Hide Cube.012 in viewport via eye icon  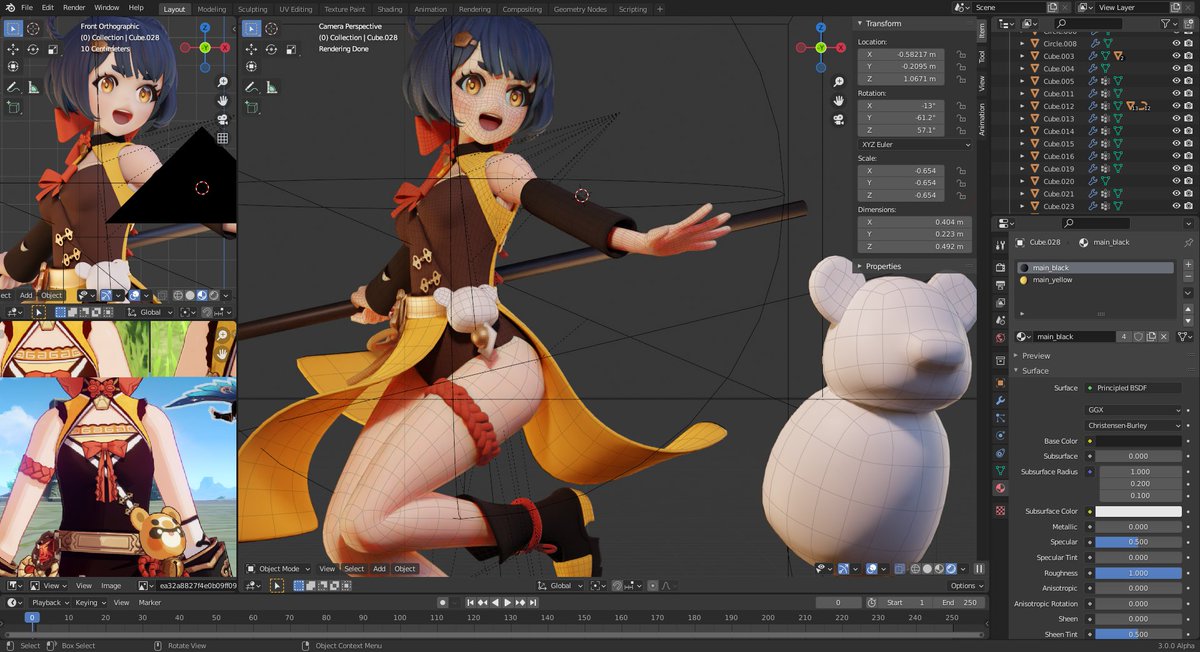[1176, 106]
